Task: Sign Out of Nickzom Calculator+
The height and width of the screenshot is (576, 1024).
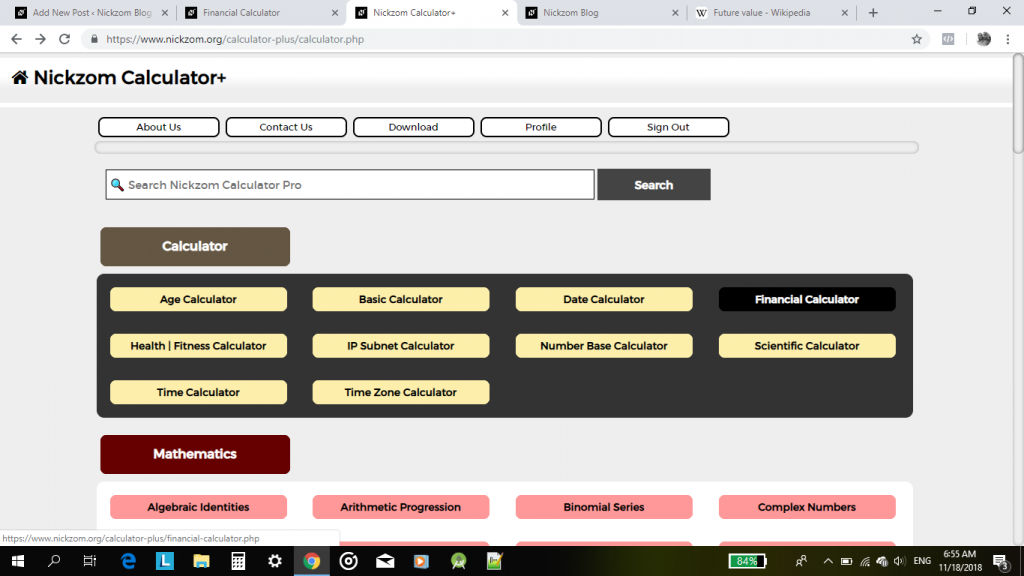Action: coord(668,127)
